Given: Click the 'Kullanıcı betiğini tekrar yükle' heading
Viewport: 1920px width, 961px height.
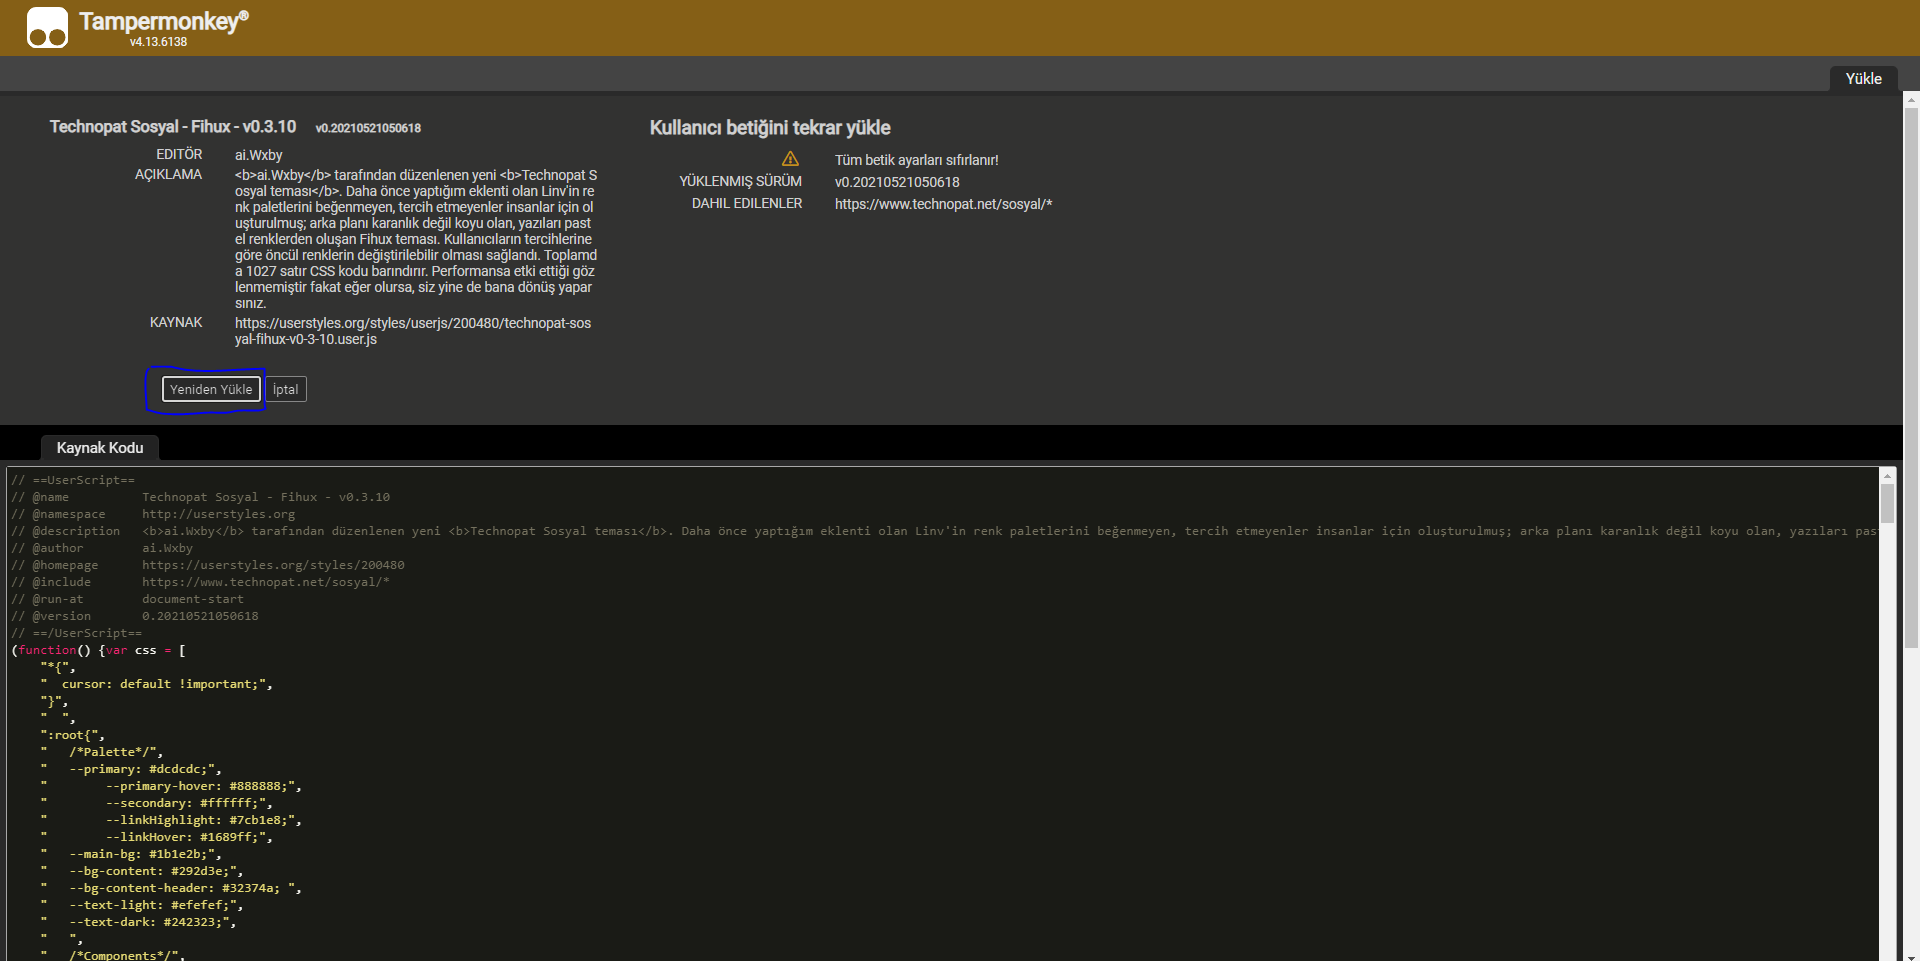Looking at the screenshot, I should (x=770, y=128).
